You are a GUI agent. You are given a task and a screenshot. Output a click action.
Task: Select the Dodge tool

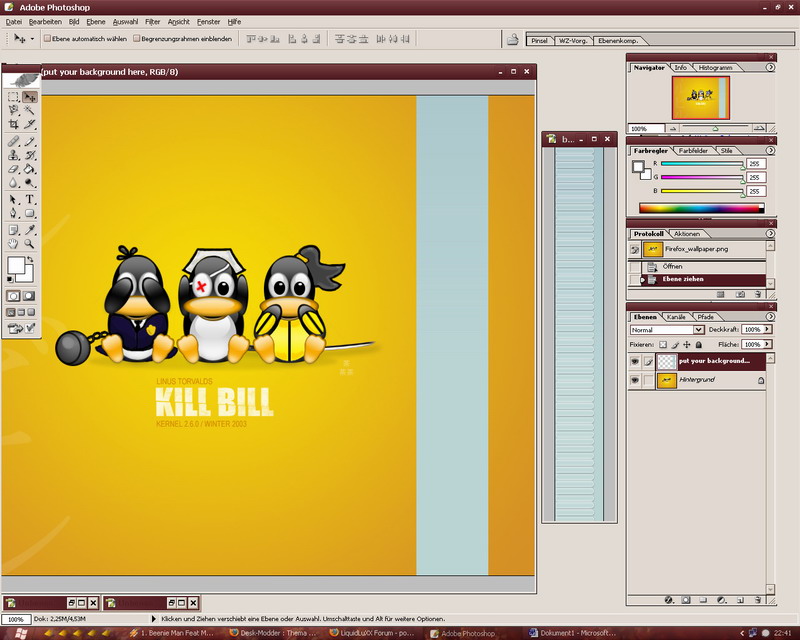(x=30, y=183)
